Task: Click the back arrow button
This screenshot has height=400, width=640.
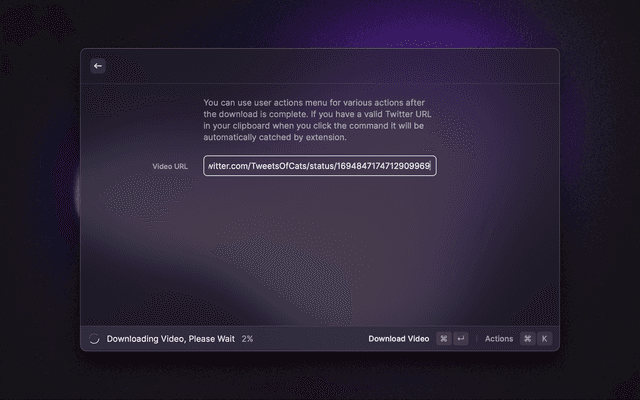Action: (98, 66)
